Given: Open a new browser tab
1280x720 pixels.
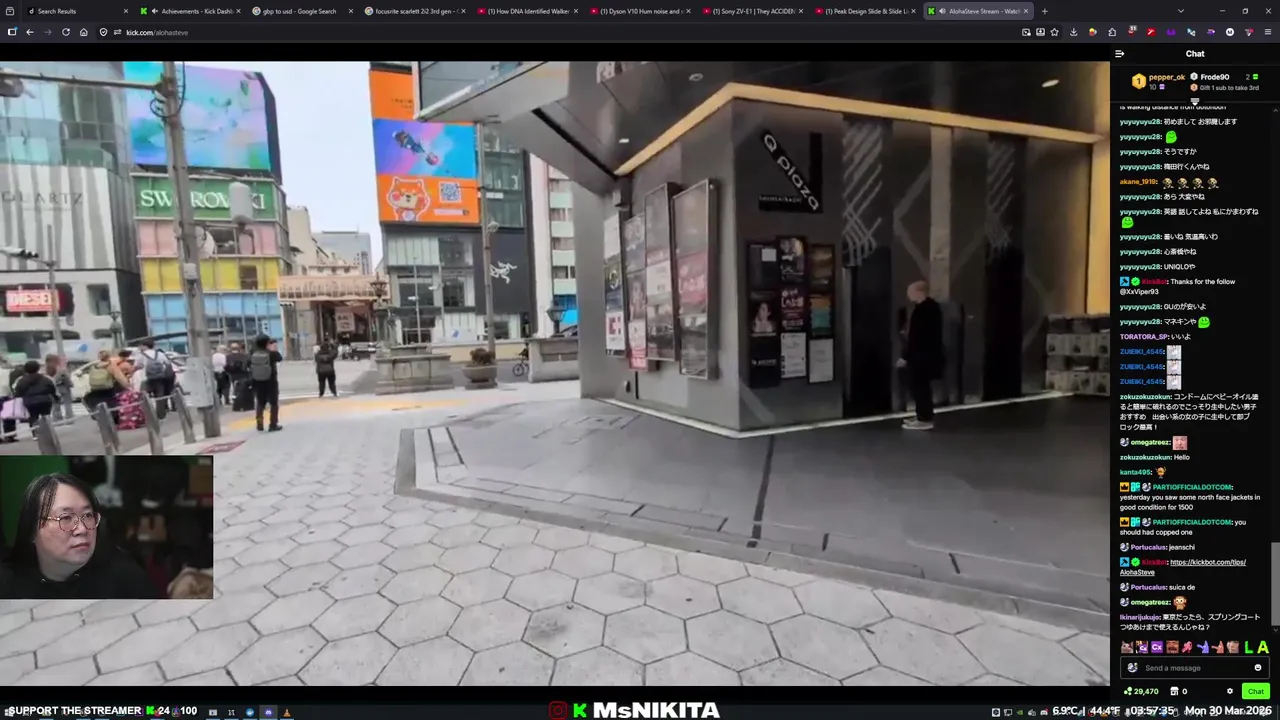Looking at the screenshot, I should (x=1044, y=11).
